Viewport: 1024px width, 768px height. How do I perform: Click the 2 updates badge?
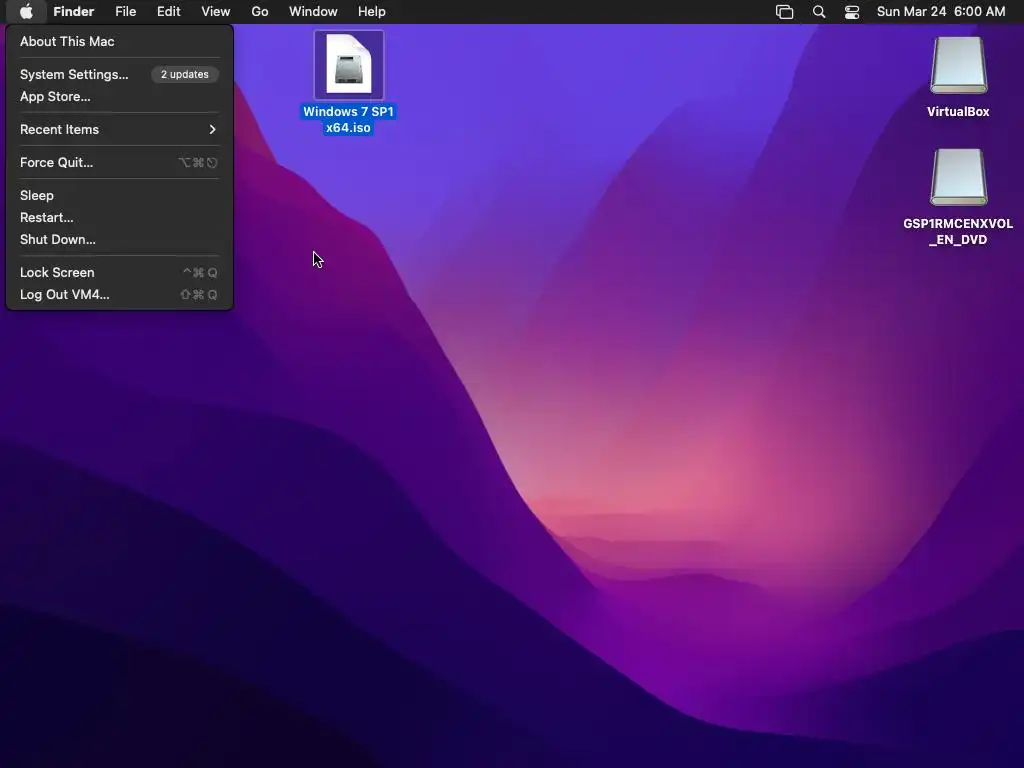(185, 74)
